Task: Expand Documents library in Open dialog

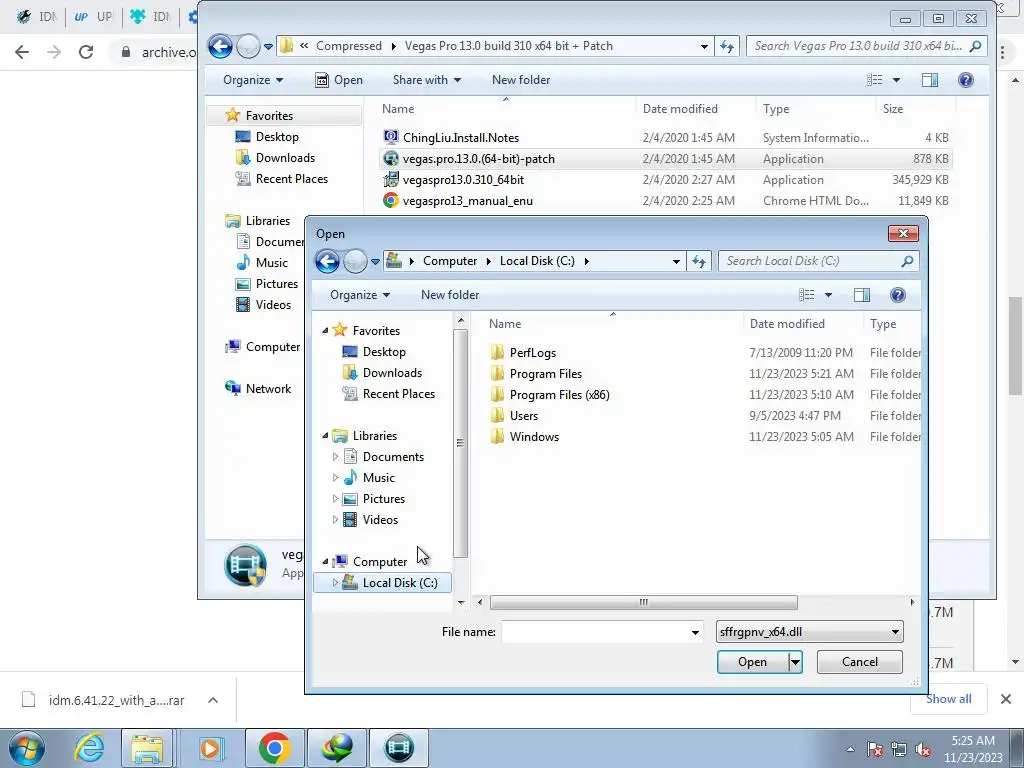Action: click(336, 456)
